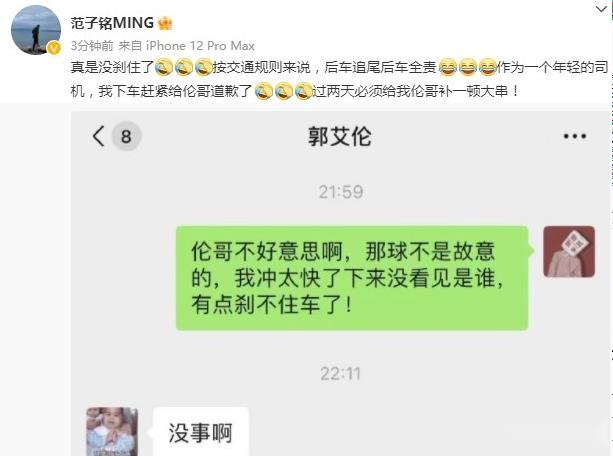Open the 范子铭MING username link
Viewport: 613px width, 456px height.
tap(112, 23)
